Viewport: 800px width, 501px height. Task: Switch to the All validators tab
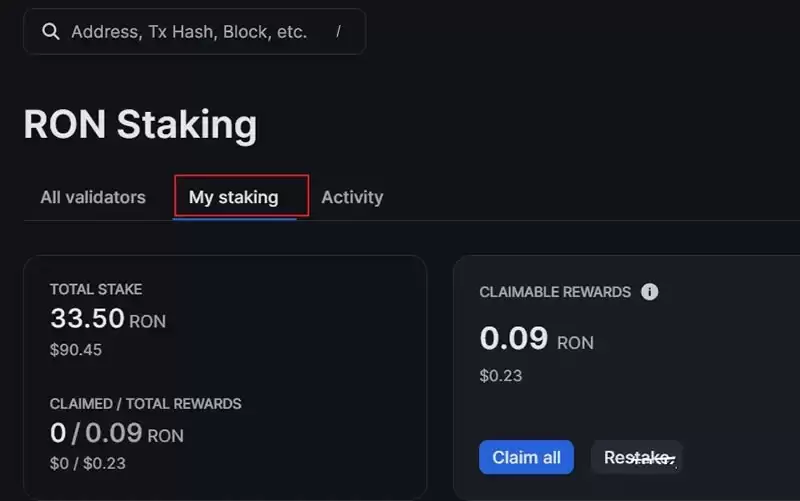click(93, 197)
